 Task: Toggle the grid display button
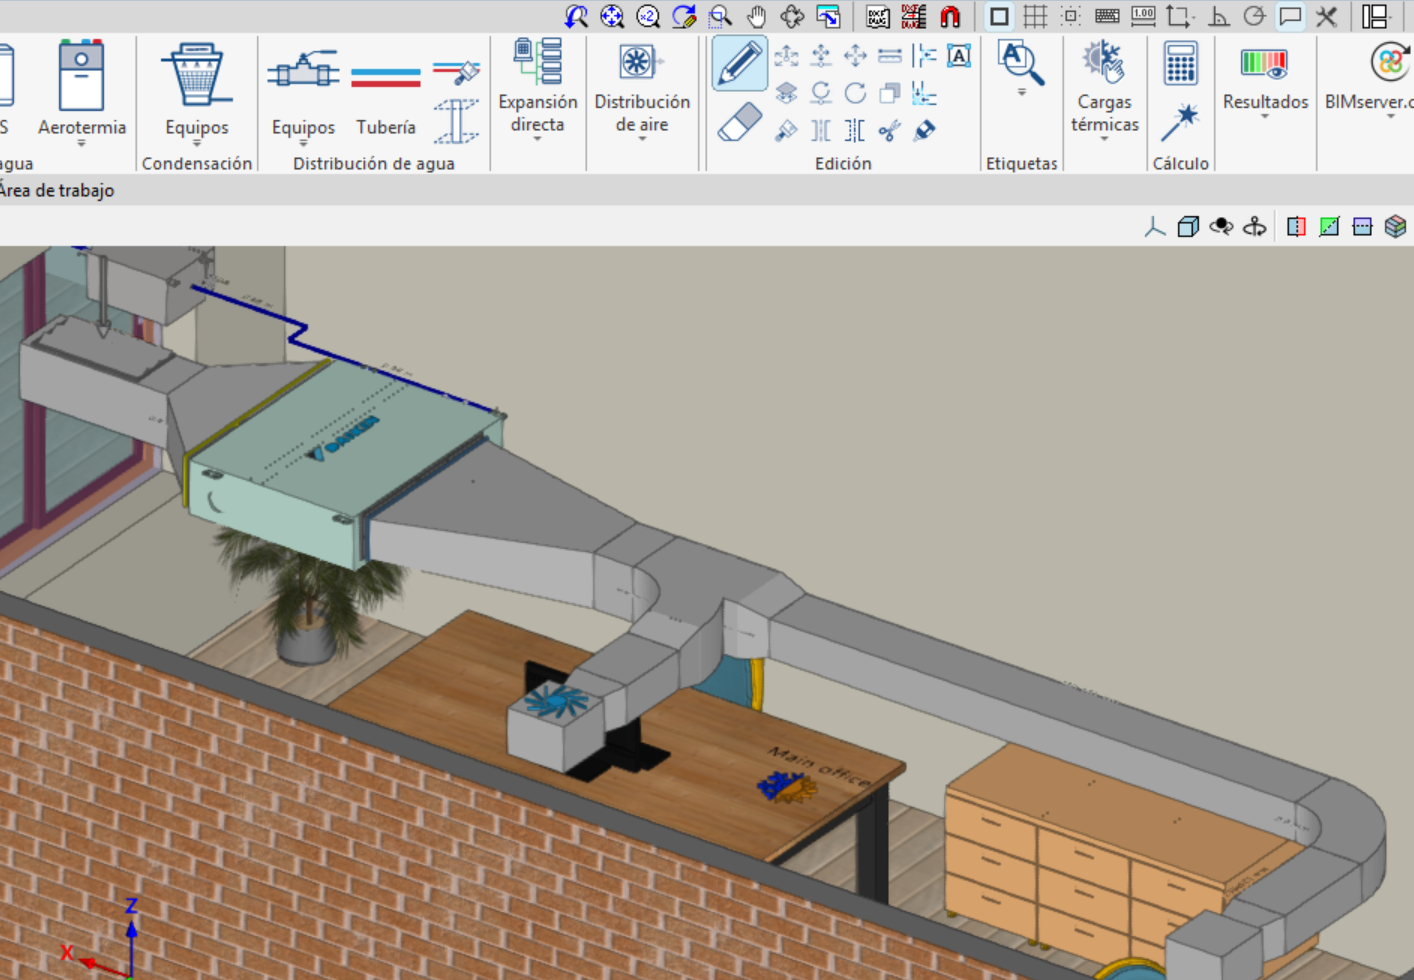click(x=1035, y=16)
